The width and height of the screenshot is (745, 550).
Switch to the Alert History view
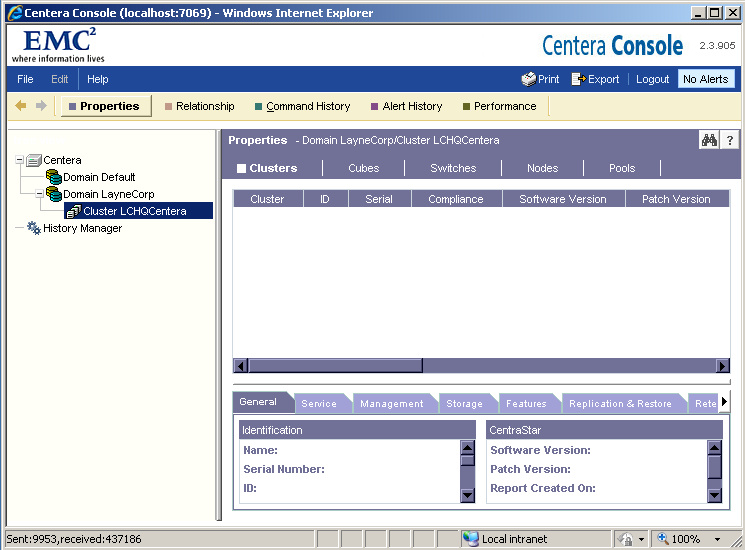pyautogui.click(x=407, y=106)
